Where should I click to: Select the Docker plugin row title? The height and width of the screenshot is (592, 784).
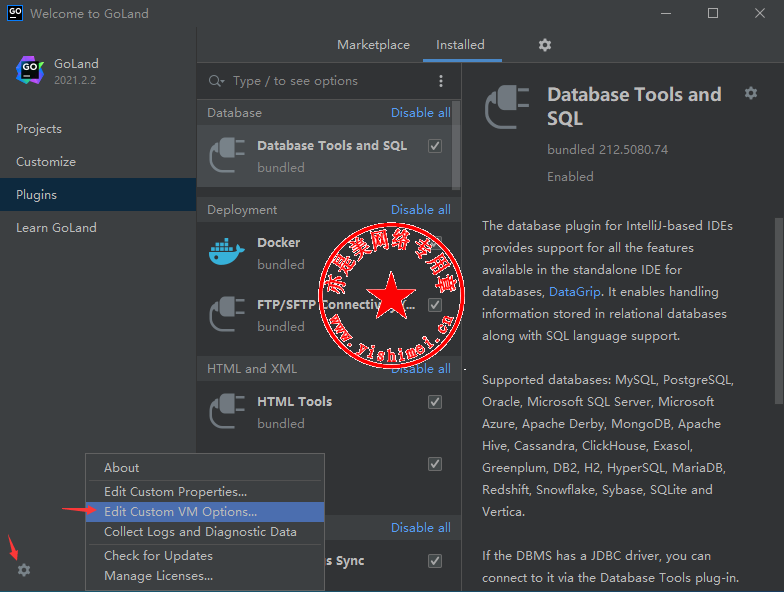pyautogui.click(x=278, y=242)
